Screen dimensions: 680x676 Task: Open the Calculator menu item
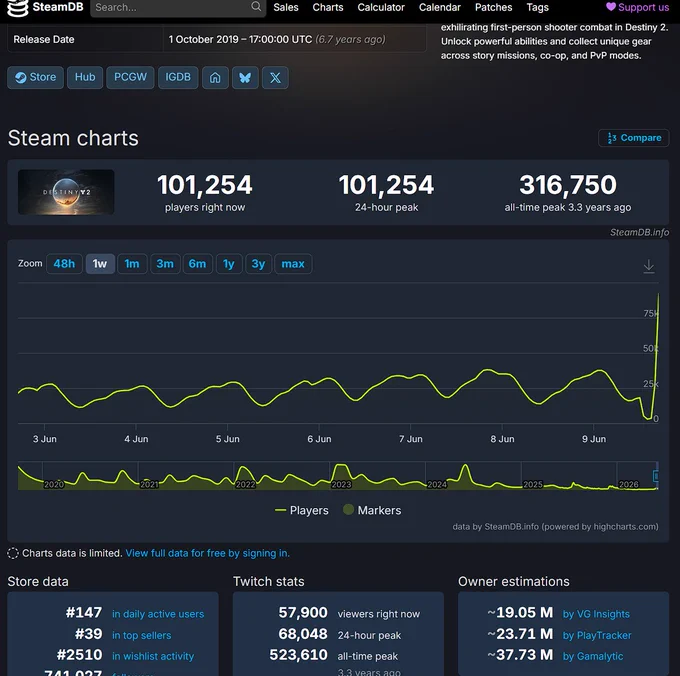pos(381,7)
